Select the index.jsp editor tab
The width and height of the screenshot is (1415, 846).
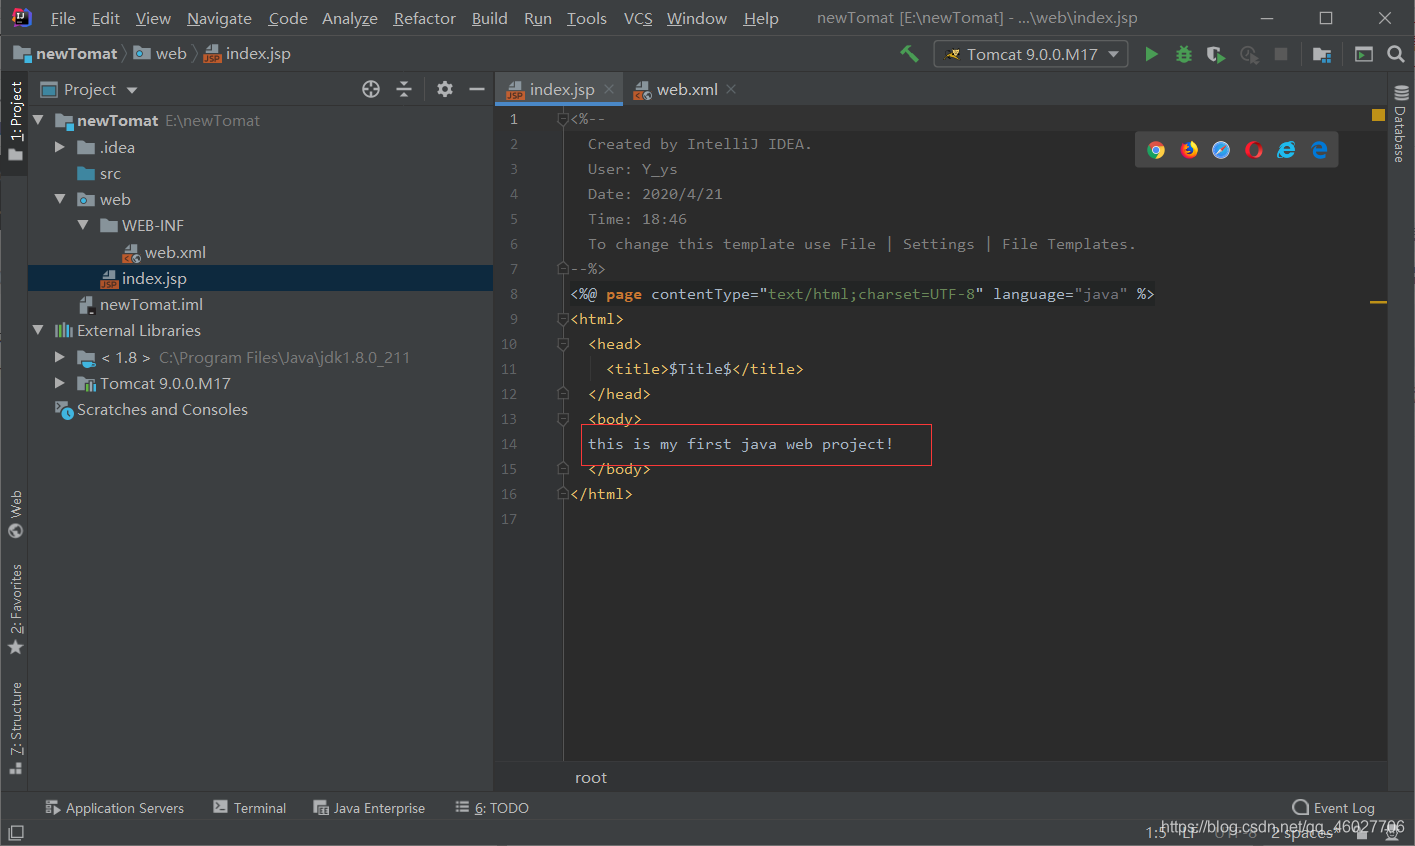pyautogui.click(x=560, y=89)
